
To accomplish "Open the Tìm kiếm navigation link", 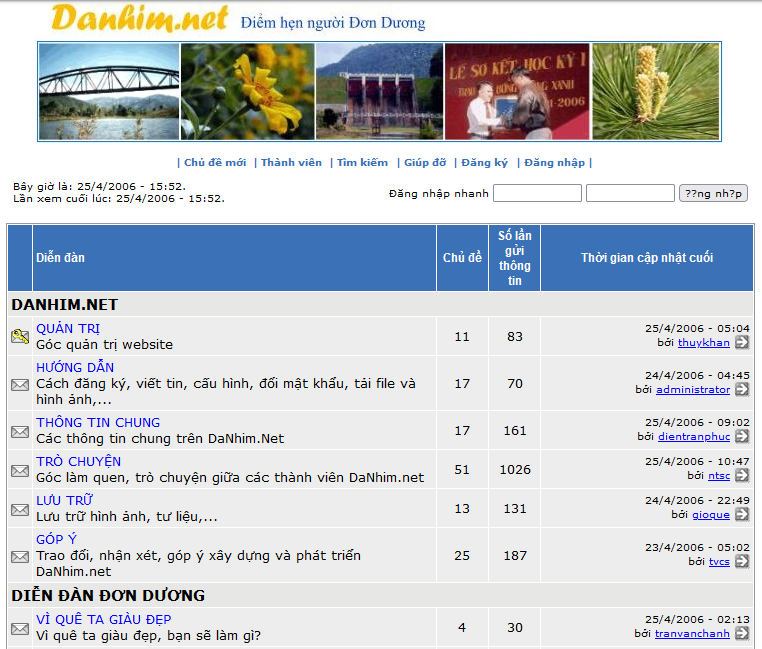I will pyautogui.click(x=362, y=163).
